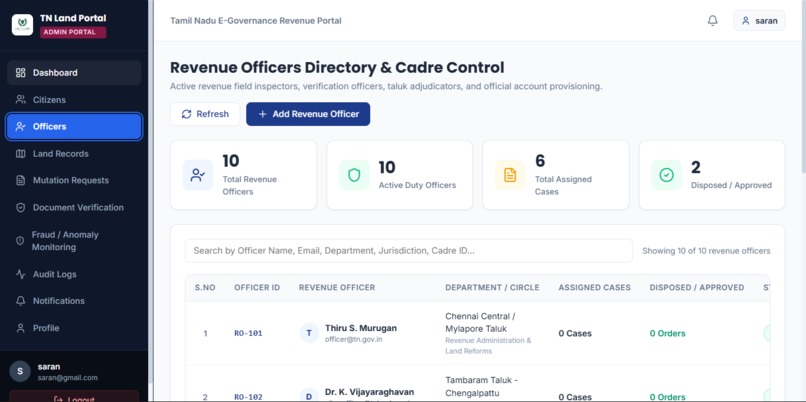Click the plus icon on Add Revenue Officer

(x=262, y=114)
